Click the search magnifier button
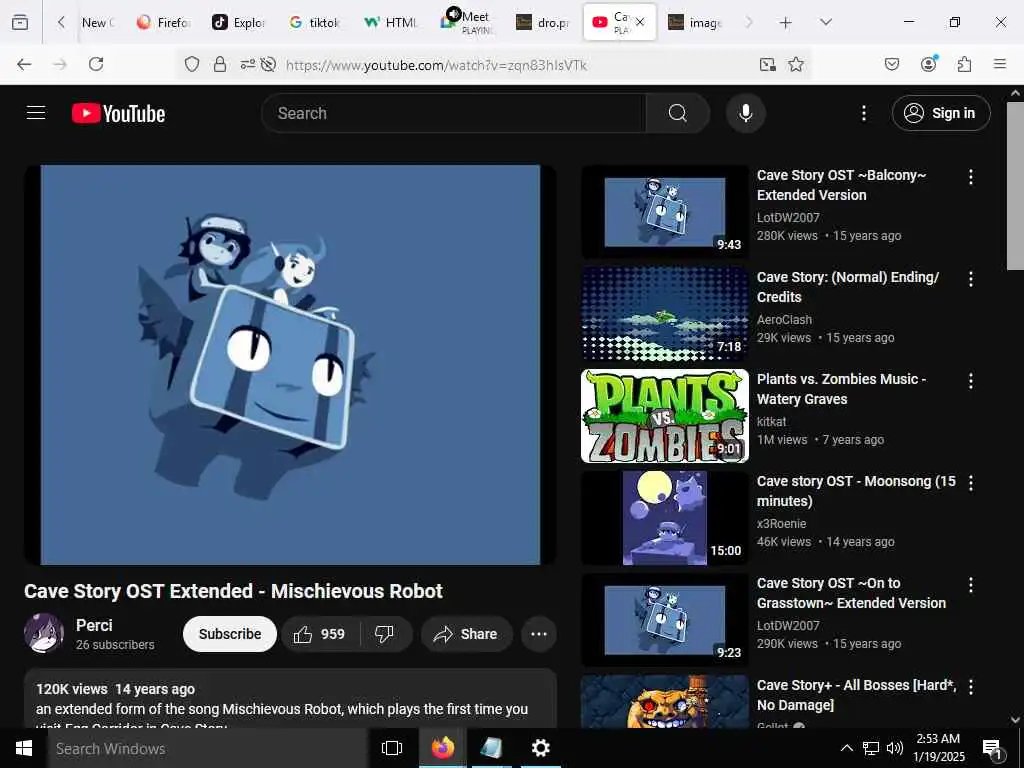This screenshot has width=1024, height=768. 677,113
